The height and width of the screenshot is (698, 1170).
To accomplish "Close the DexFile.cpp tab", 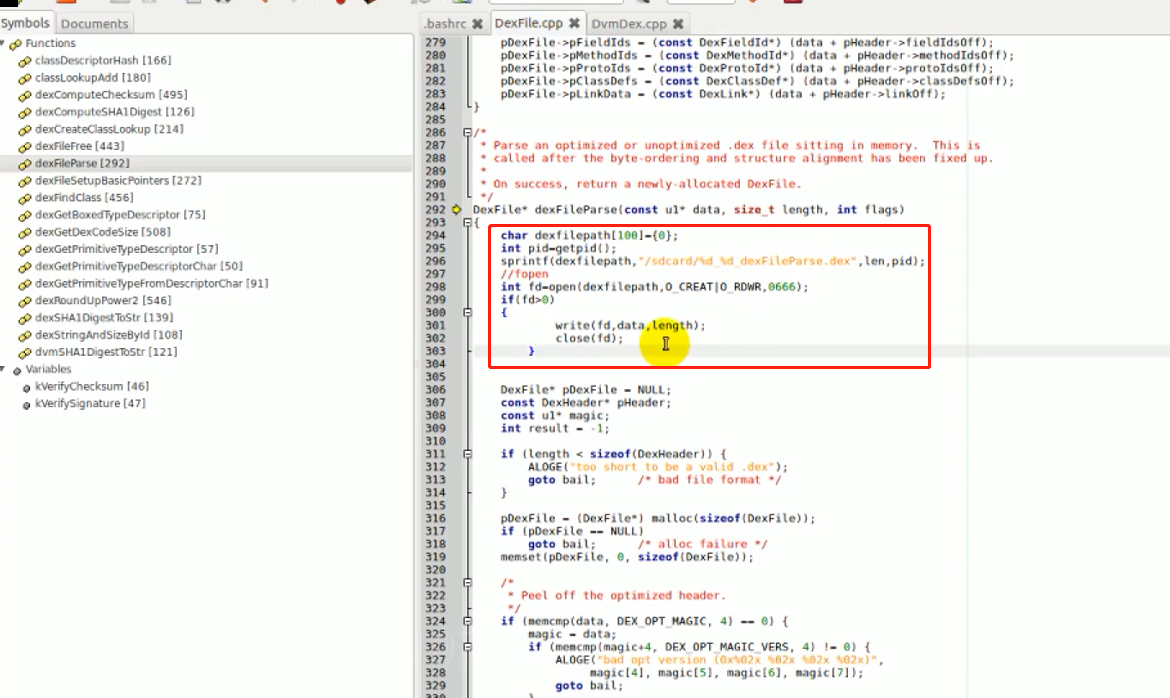I will tap(574, 23).
